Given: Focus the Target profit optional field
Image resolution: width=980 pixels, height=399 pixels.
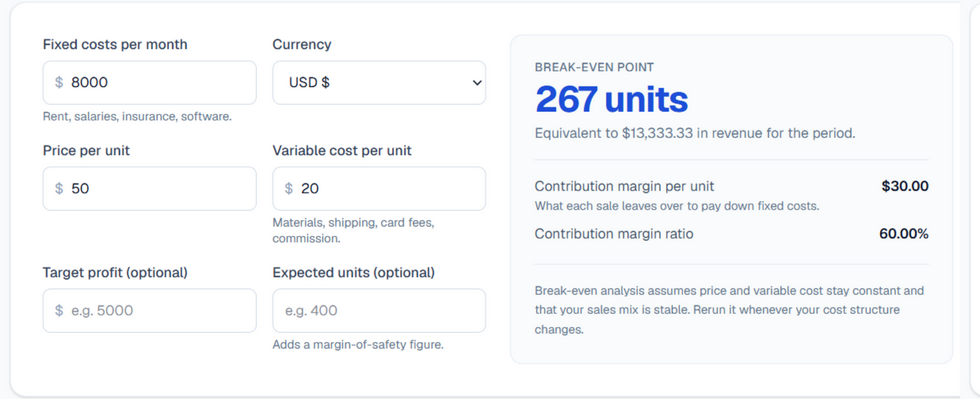Looking at the screenshot, I should pos(149,310).
